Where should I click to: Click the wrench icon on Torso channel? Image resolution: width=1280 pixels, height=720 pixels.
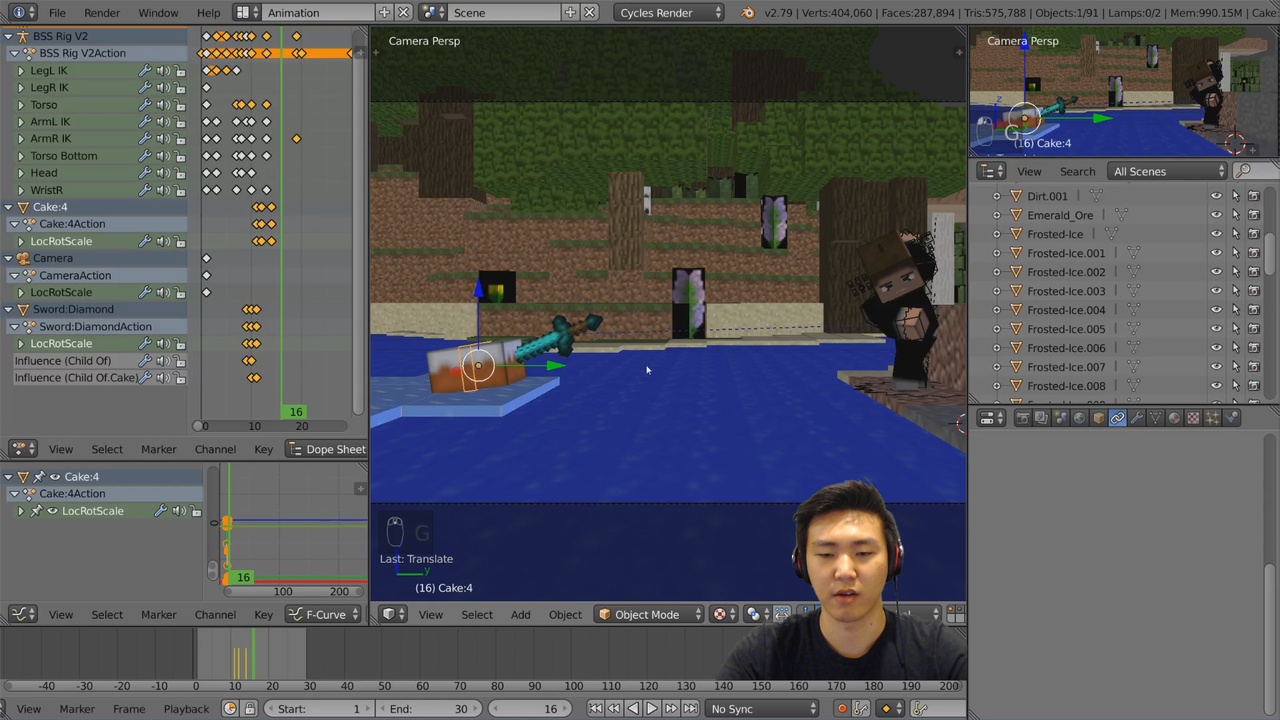[x=145, y=105]
